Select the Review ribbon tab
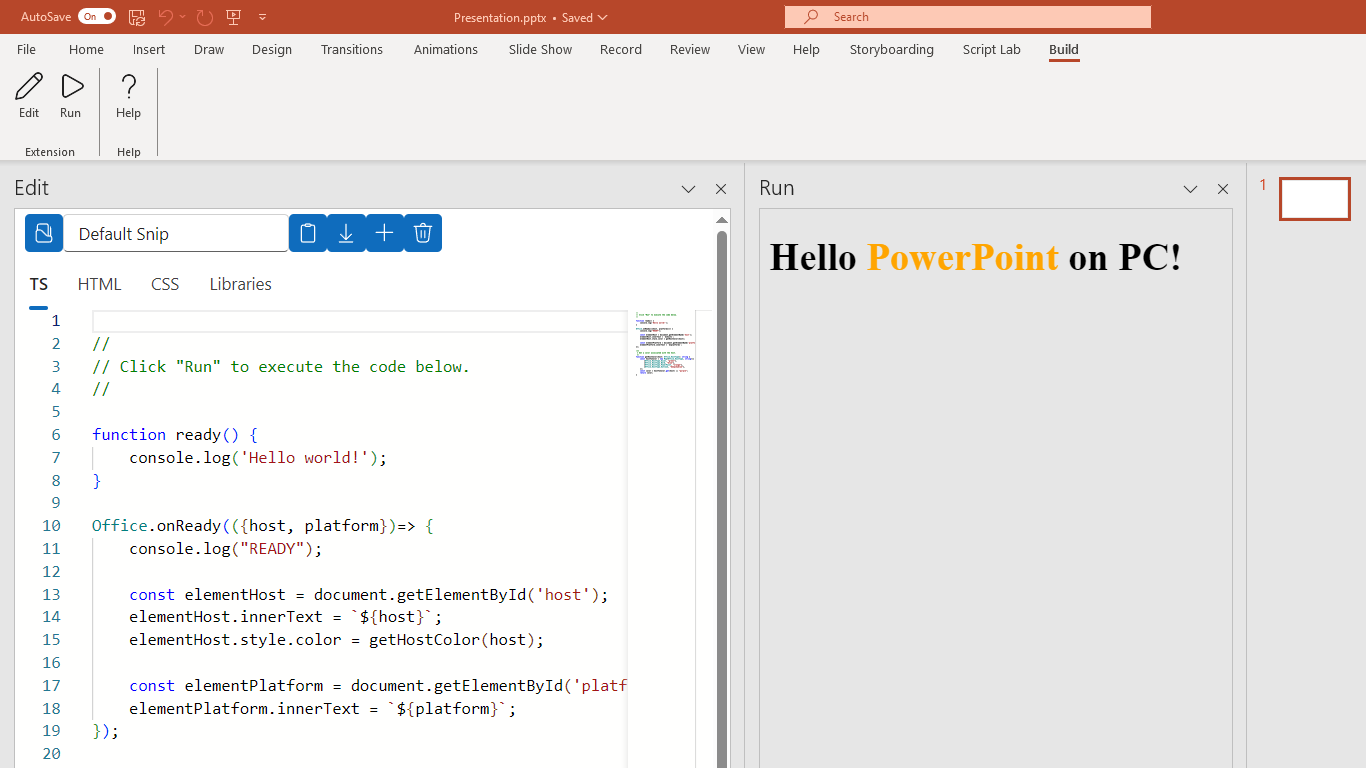 click(690, 49)
